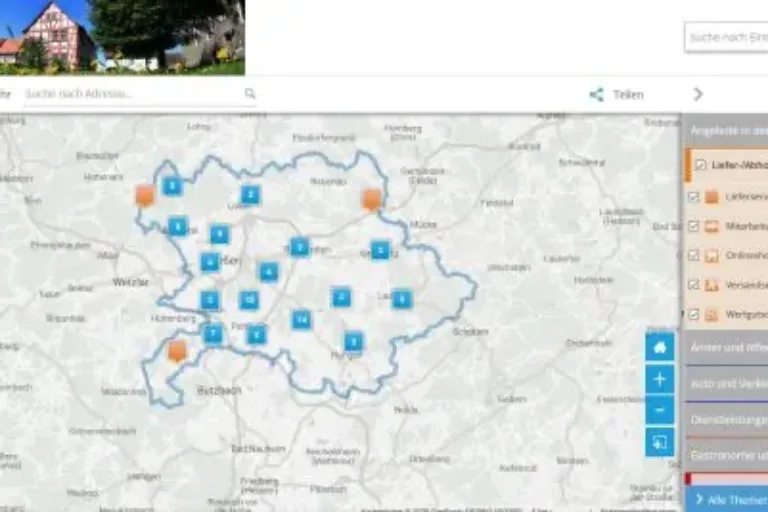The image size is (768, 512).
Task: Zoom out with the minus button
Action: (x=659, y=410)
